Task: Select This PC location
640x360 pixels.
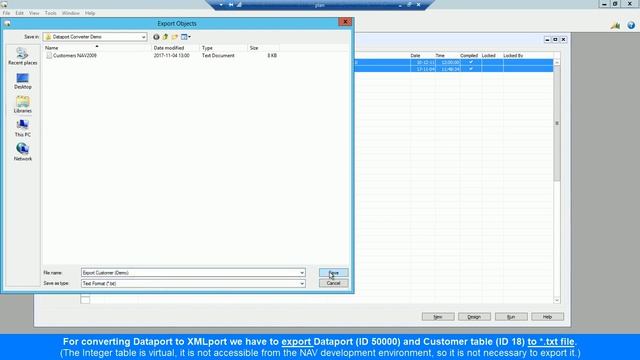Action: (22, 128)
